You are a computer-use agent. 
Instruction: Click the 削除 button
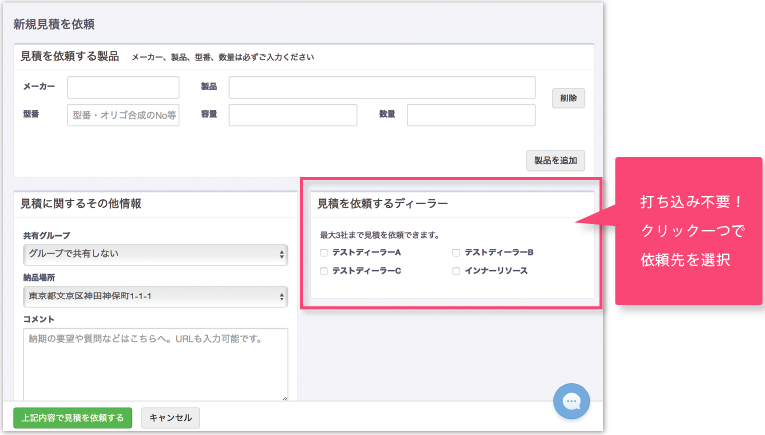coord(568,98)
